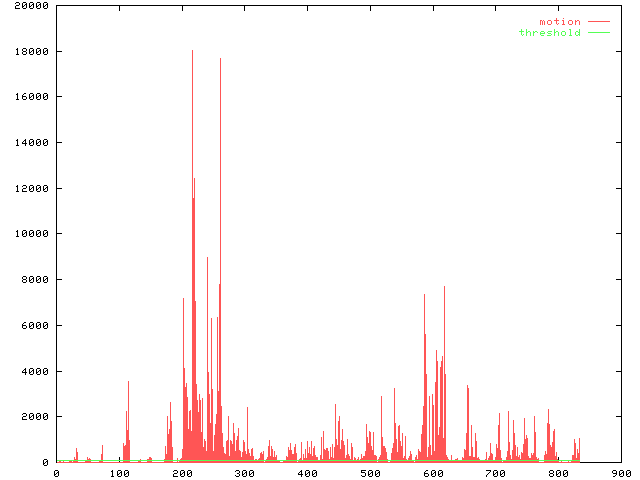640x480 pixels.
Task: Pick the 700 x-axis tick label
Action: (495, 473)
